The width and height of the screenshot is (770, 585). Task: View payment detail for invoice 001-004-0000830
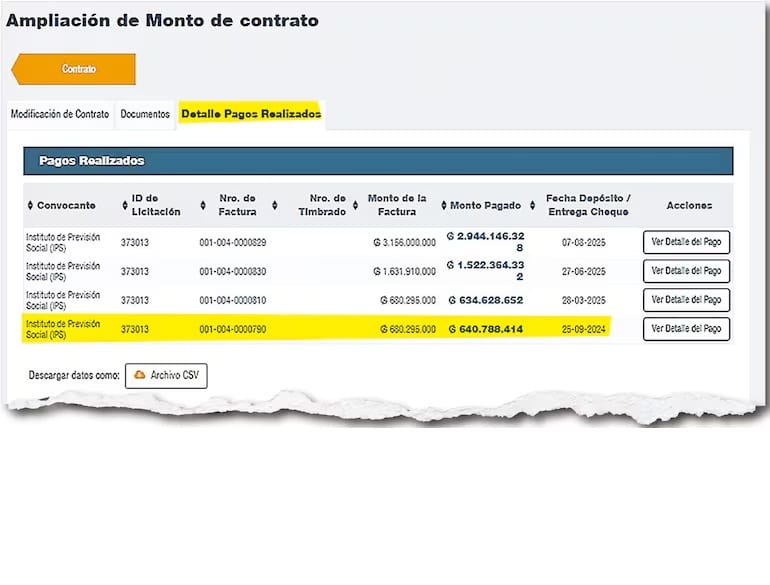coord(686,271)
